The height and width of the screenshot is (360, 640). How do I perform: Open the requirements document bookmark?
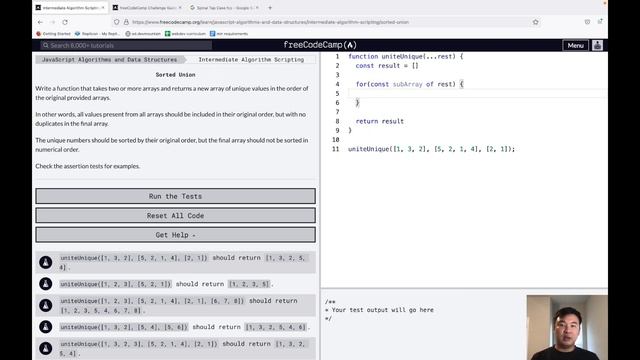[x=229, y=34]
